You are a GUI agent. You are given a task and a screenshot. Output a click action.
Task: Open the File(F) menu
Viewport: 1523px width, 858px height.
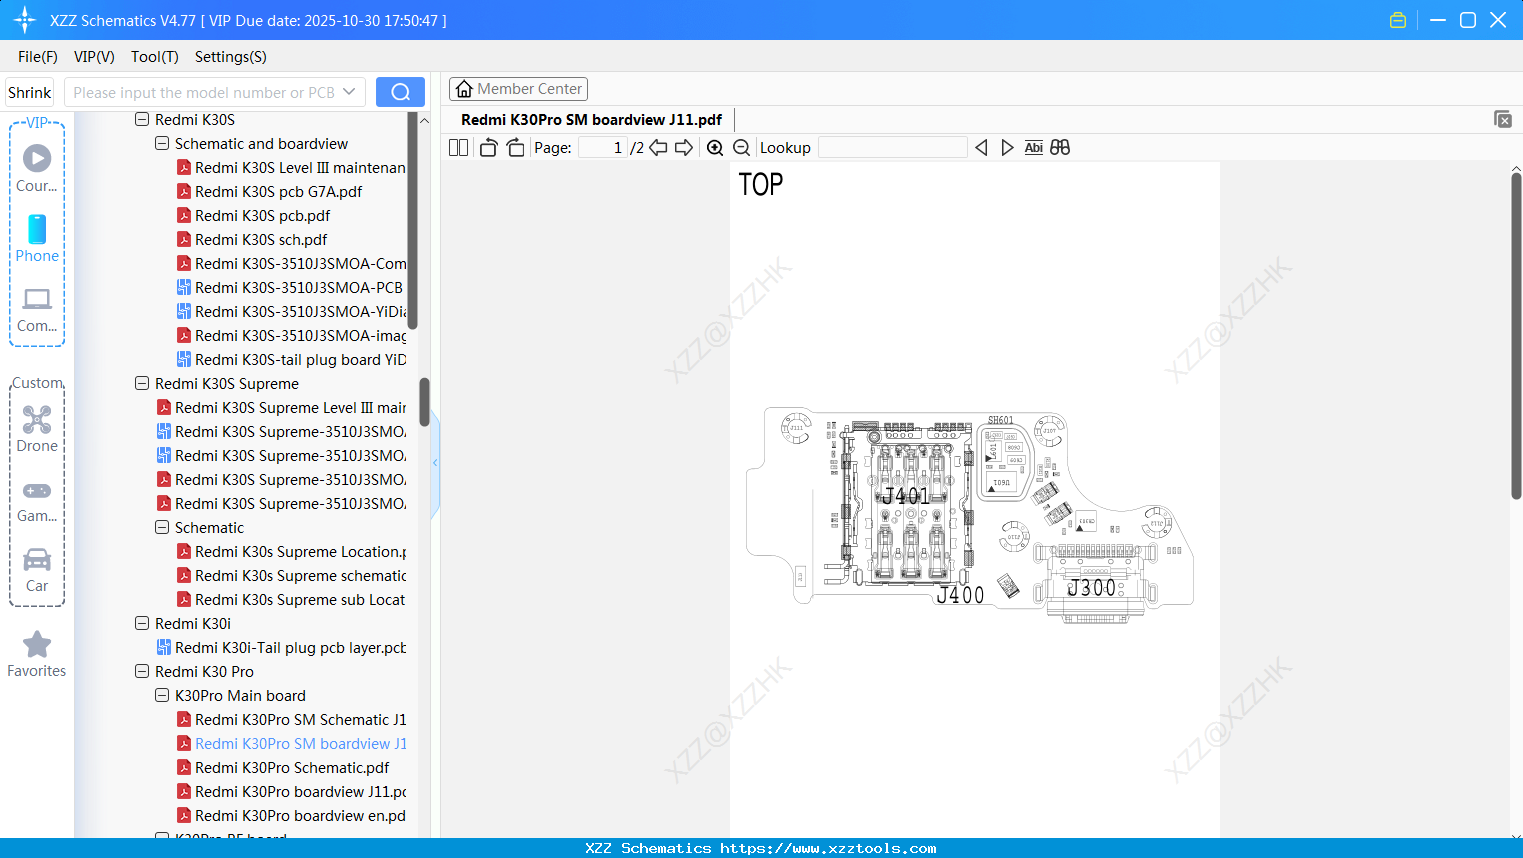(x=38, y=57)
